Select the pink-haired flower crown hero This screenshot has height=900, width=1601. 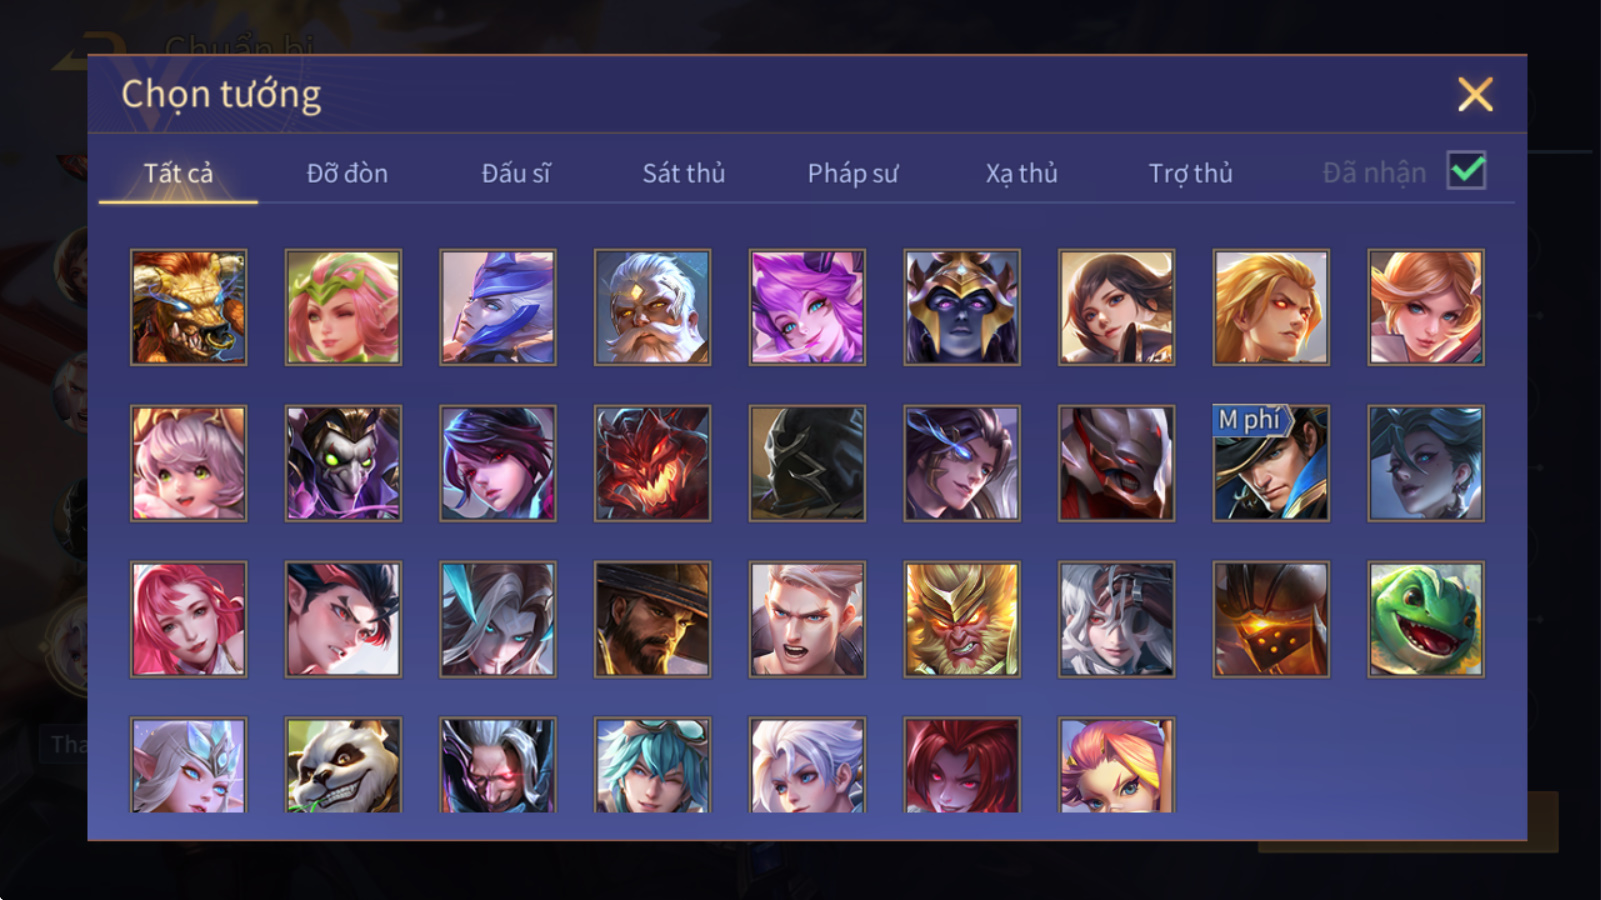(x=343, y=307)
